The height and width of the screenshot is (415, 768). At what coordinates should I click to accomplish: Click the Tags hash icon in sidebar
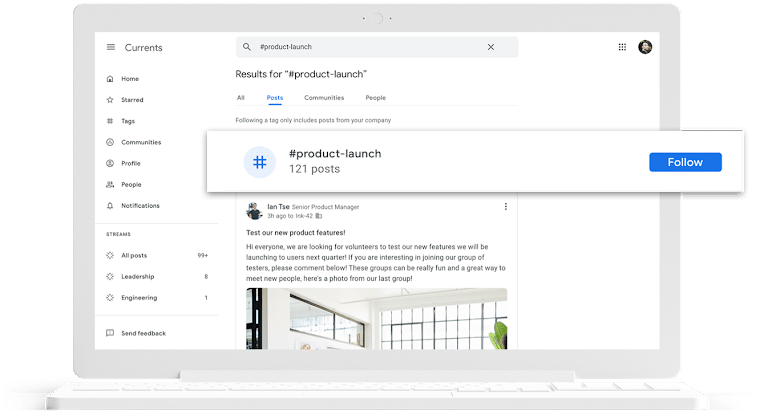(110, 121)
